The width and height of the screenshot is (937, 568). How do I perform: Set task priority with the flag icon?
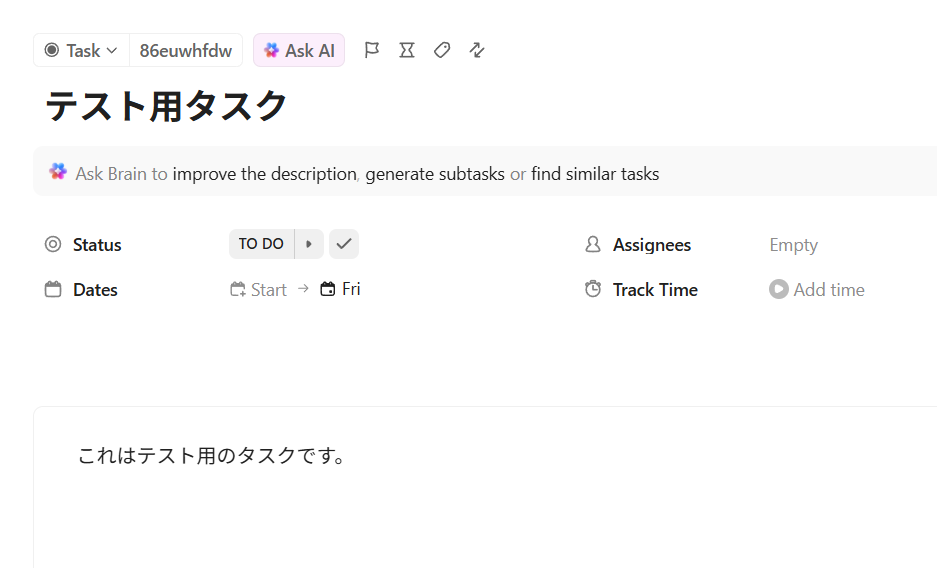(x=372, y=50)
